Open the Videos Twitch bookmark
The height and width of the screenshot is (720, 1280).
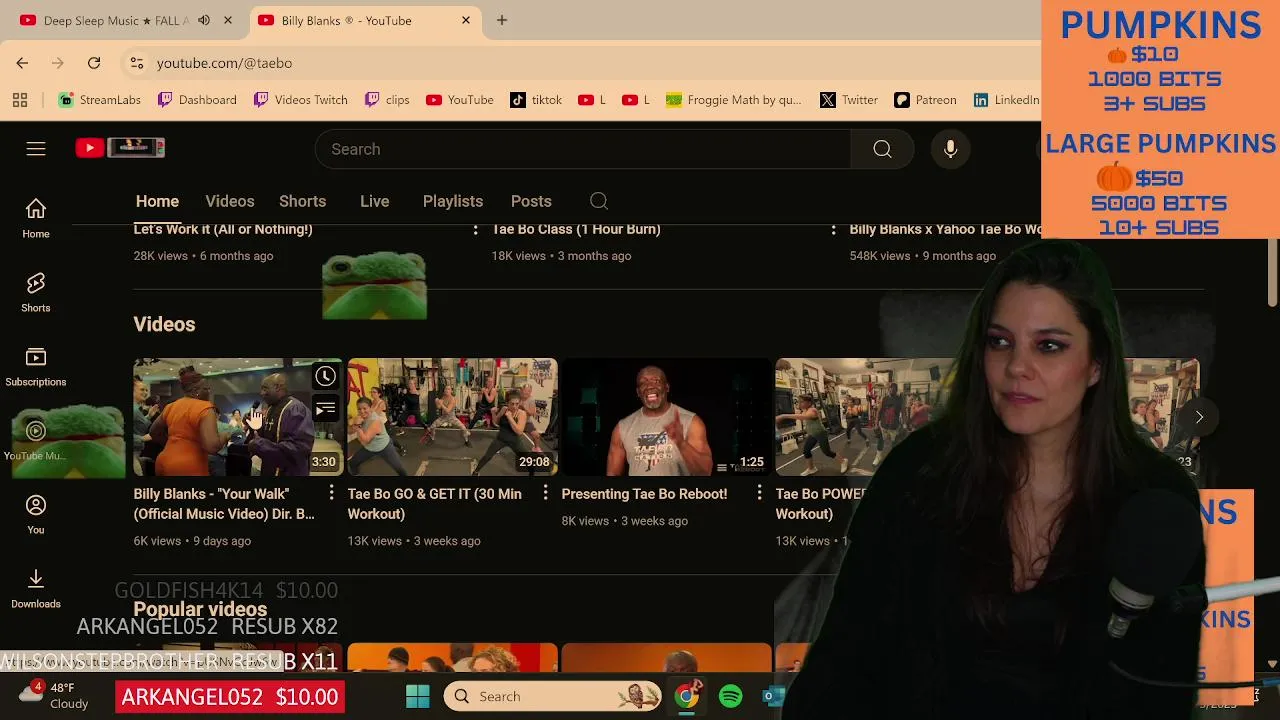(x=300, y=100)
